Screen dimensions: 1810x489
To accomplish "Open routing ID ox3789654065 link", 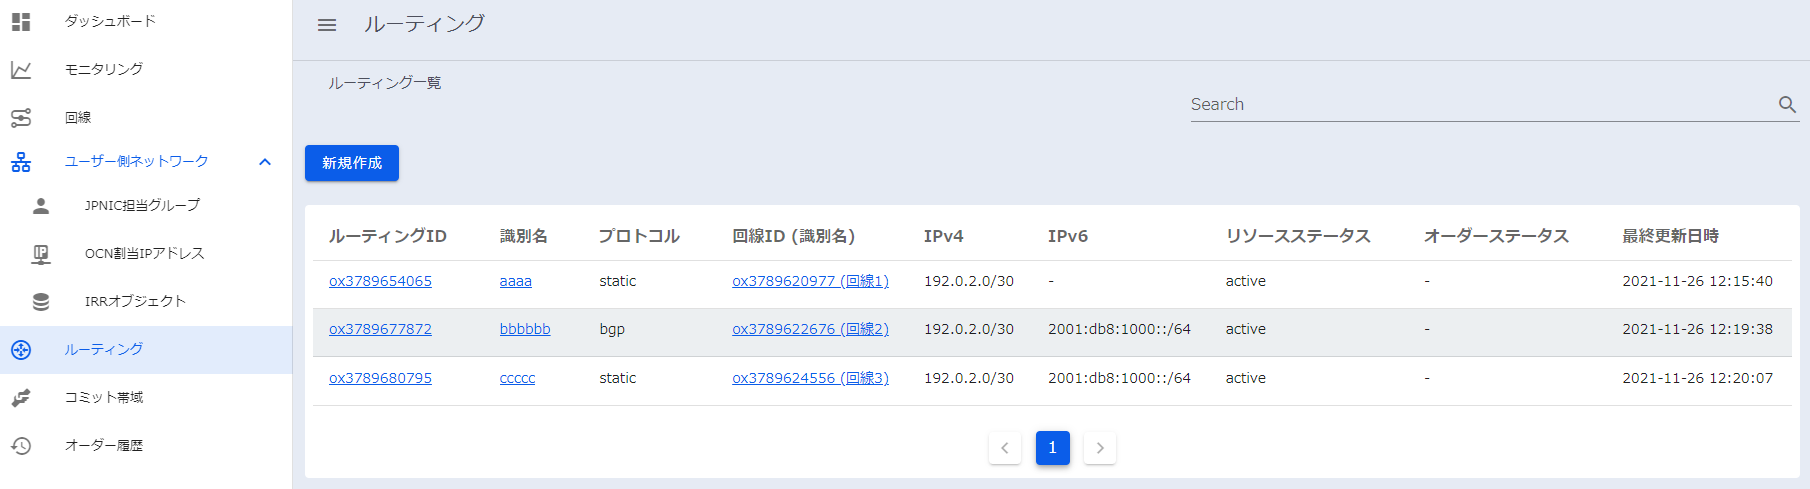I will pos(380,281).
